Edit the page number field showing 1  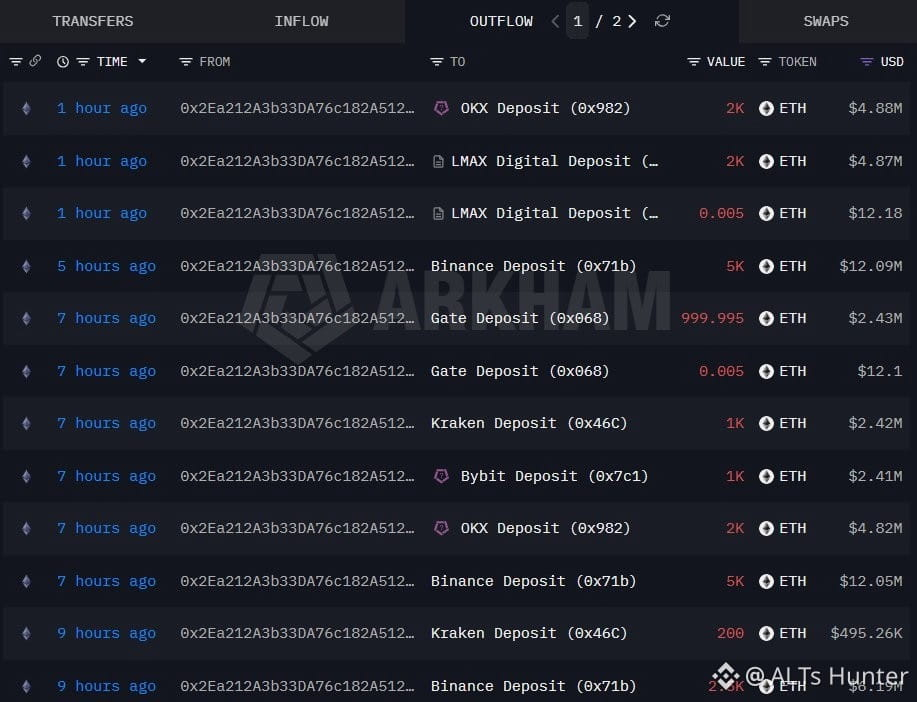[x=577, y=21]
